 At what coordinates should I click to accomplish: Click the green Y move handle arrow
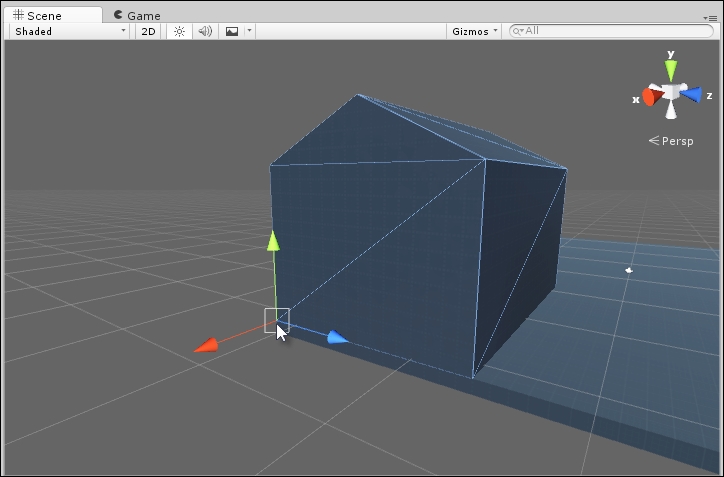[274, 241]
